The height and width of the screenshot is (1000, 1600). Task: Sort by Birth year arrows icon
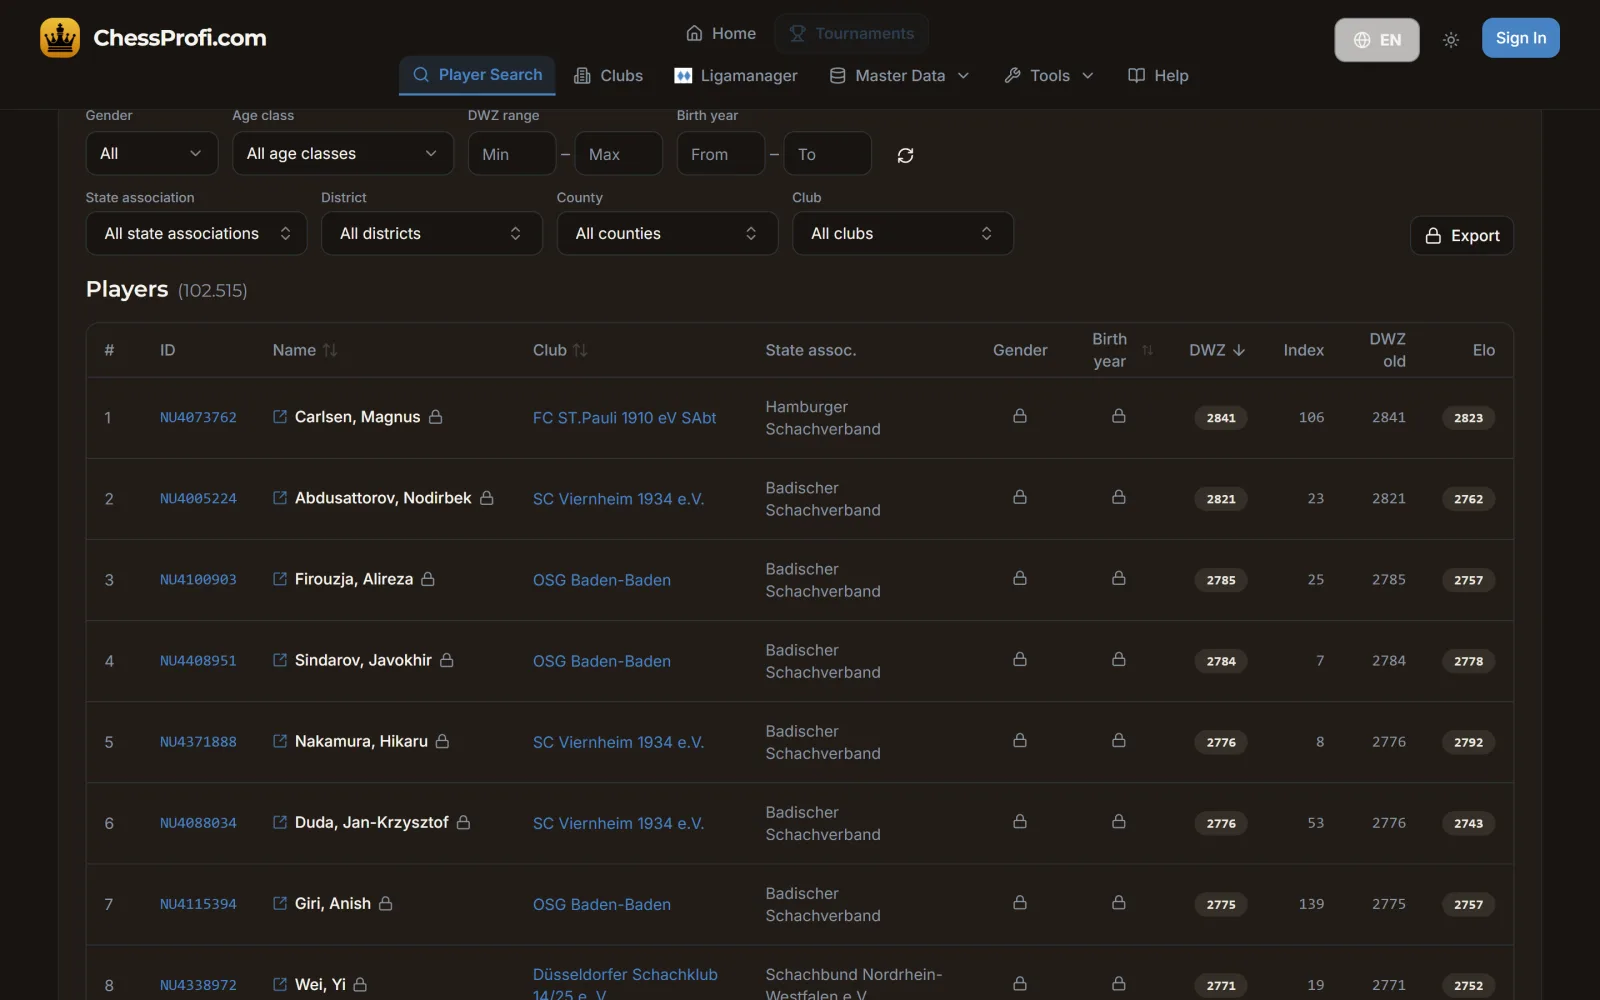[1147, 350]
